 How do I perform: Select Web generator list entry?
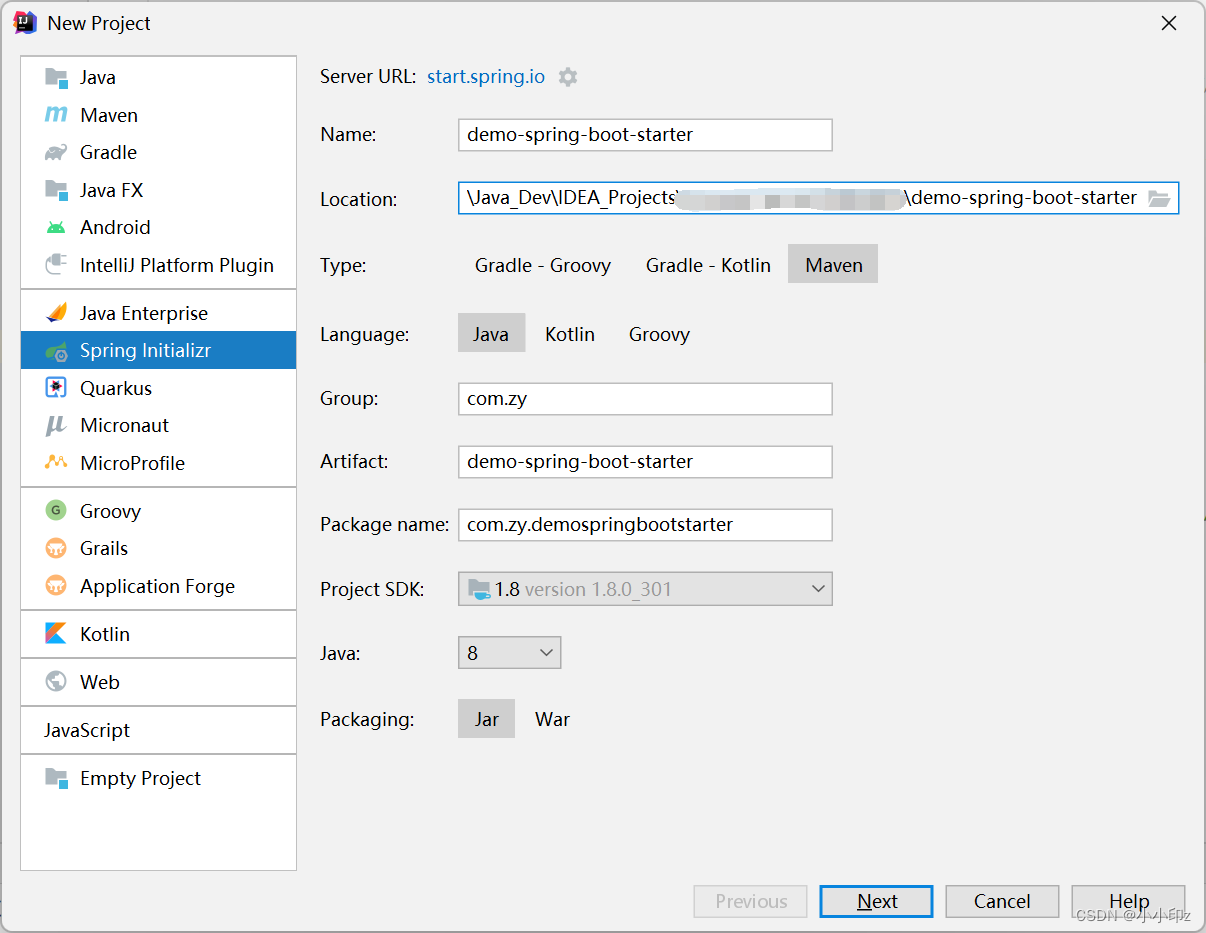pos(158,682)
